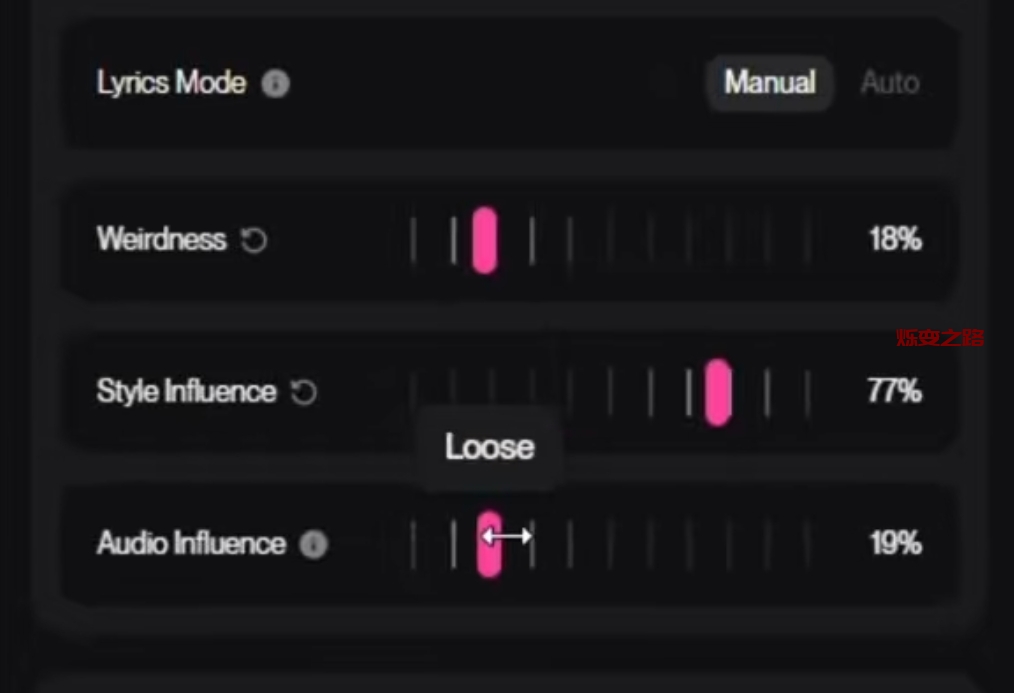Screen dimensions: 1014x693
Task: Reset the Weirdness slider value
Action: (x=254, y=240)
